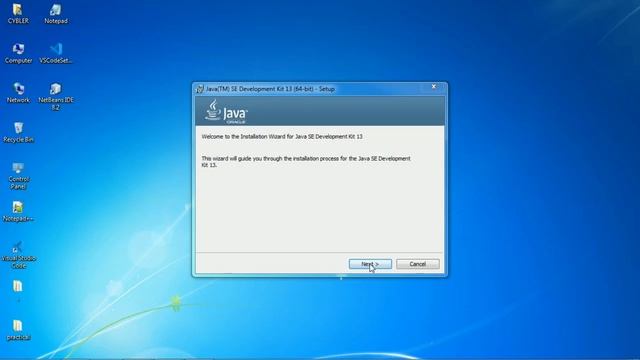Cancel the Java SE Development Kit setup
Viewport: 640px width, 360px height.
tap(418, 264)
